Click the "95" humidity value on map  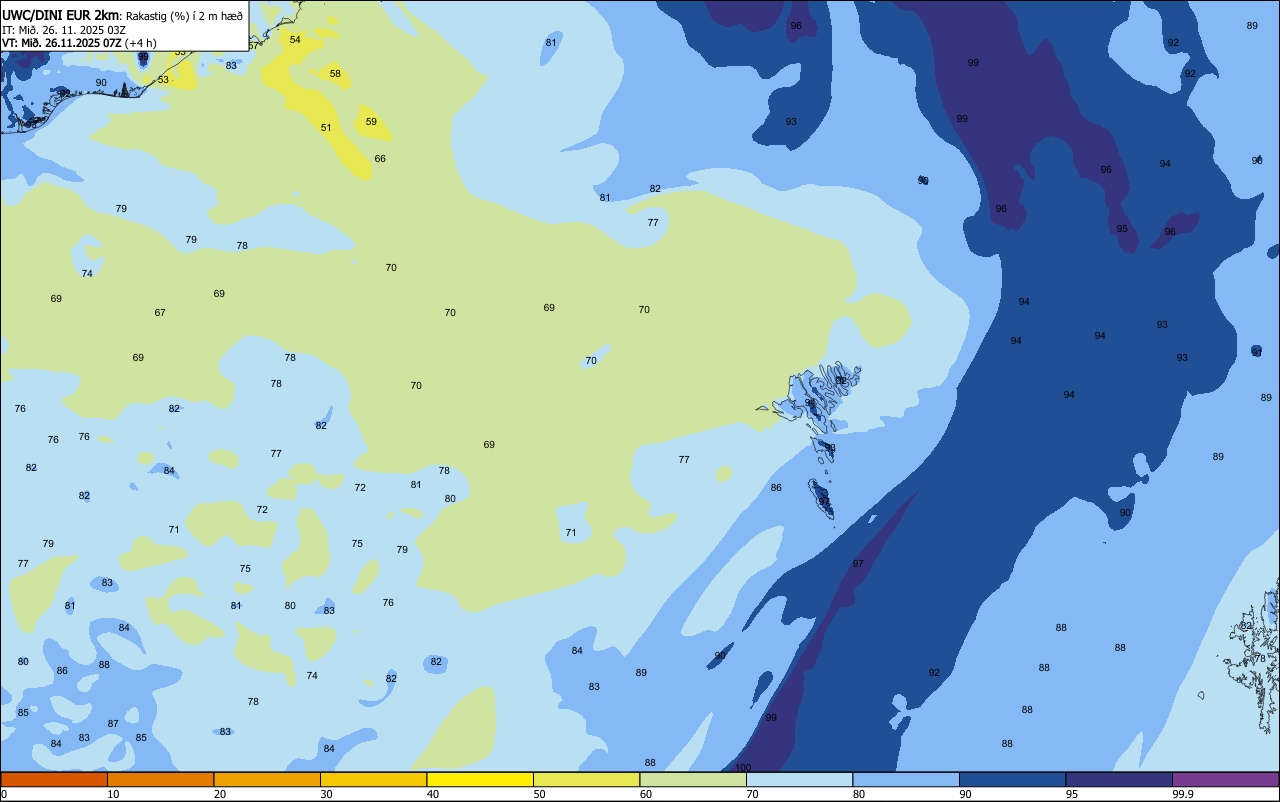(1122, 229)
